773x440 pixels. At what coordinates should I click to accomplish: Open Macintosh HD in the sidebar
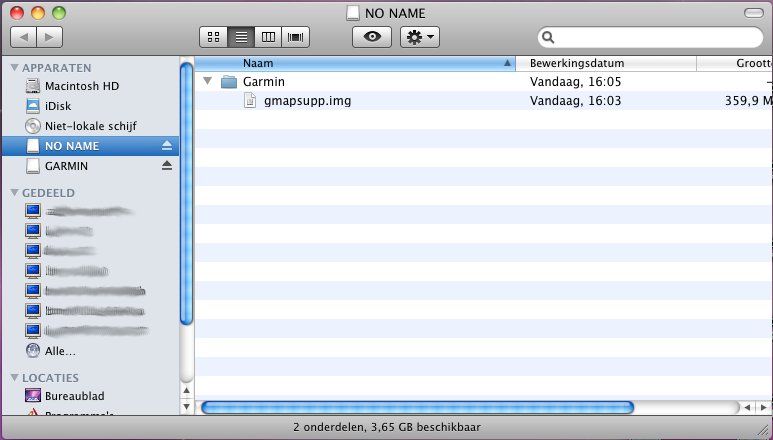click(x=82, y=86)
